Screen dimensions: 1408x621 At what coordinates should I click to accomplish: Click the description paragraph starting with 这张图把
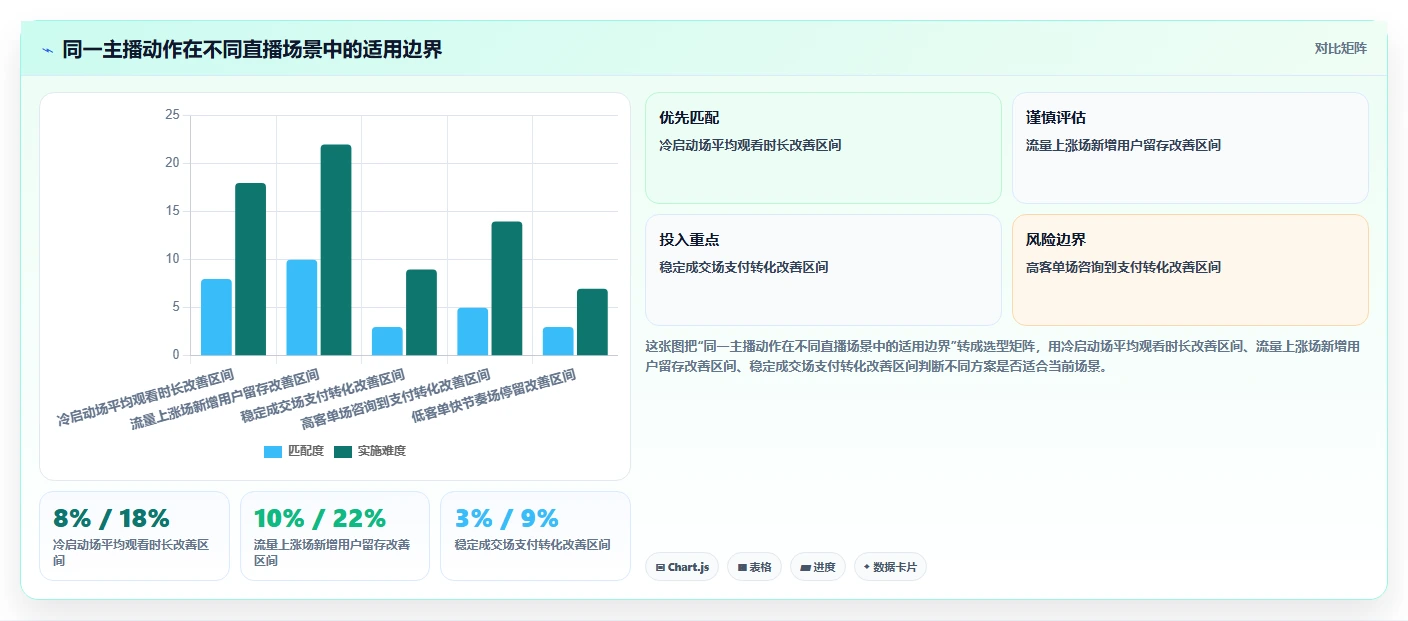(x=1003, y=356)
